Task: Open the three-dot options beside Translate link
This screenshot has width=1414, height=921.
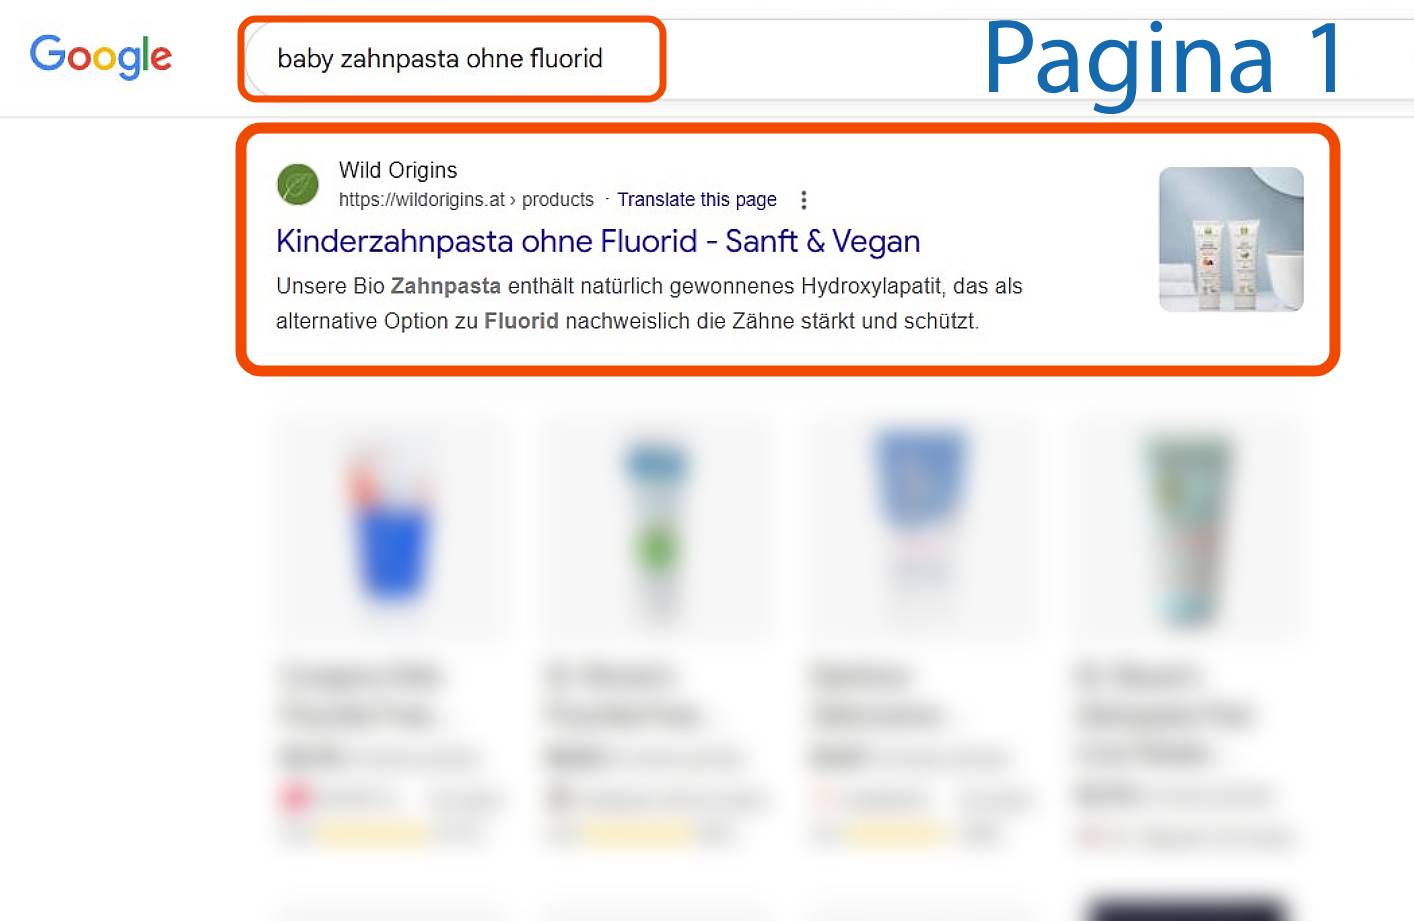Action: coord(803,200)
